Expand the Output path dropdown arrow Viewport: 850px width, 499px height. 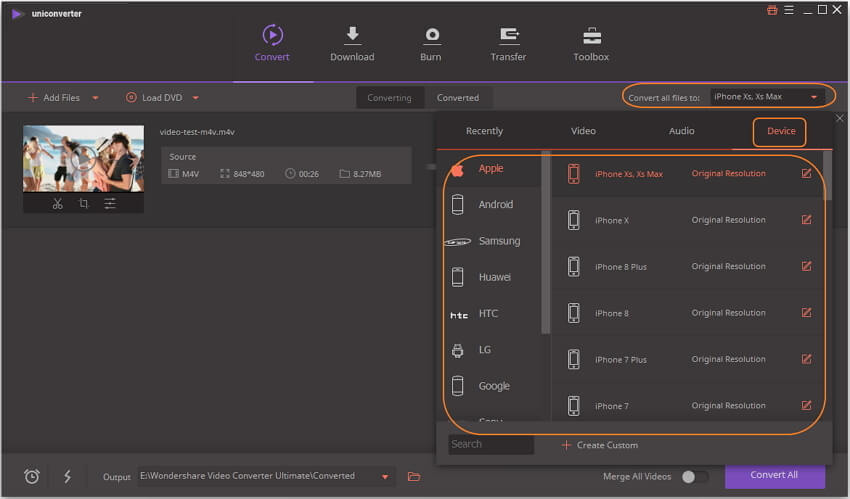pos(385,477)
